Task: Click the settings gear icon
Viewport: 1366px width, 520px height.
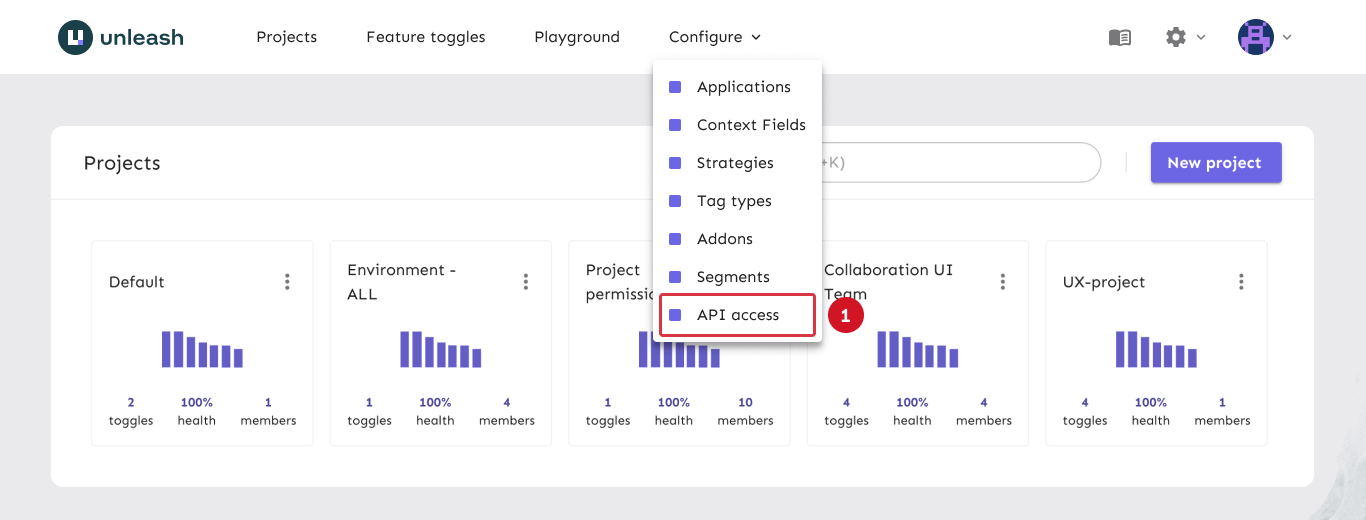Action: tap(1175, 37)
